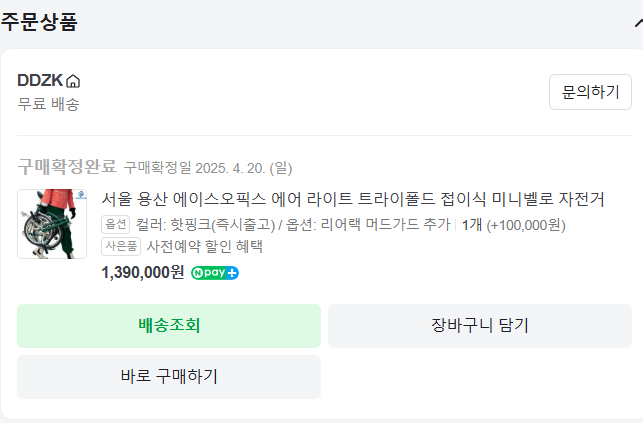Open the 에이스오픽스 에어 라이트 product title

pos(353,199)
